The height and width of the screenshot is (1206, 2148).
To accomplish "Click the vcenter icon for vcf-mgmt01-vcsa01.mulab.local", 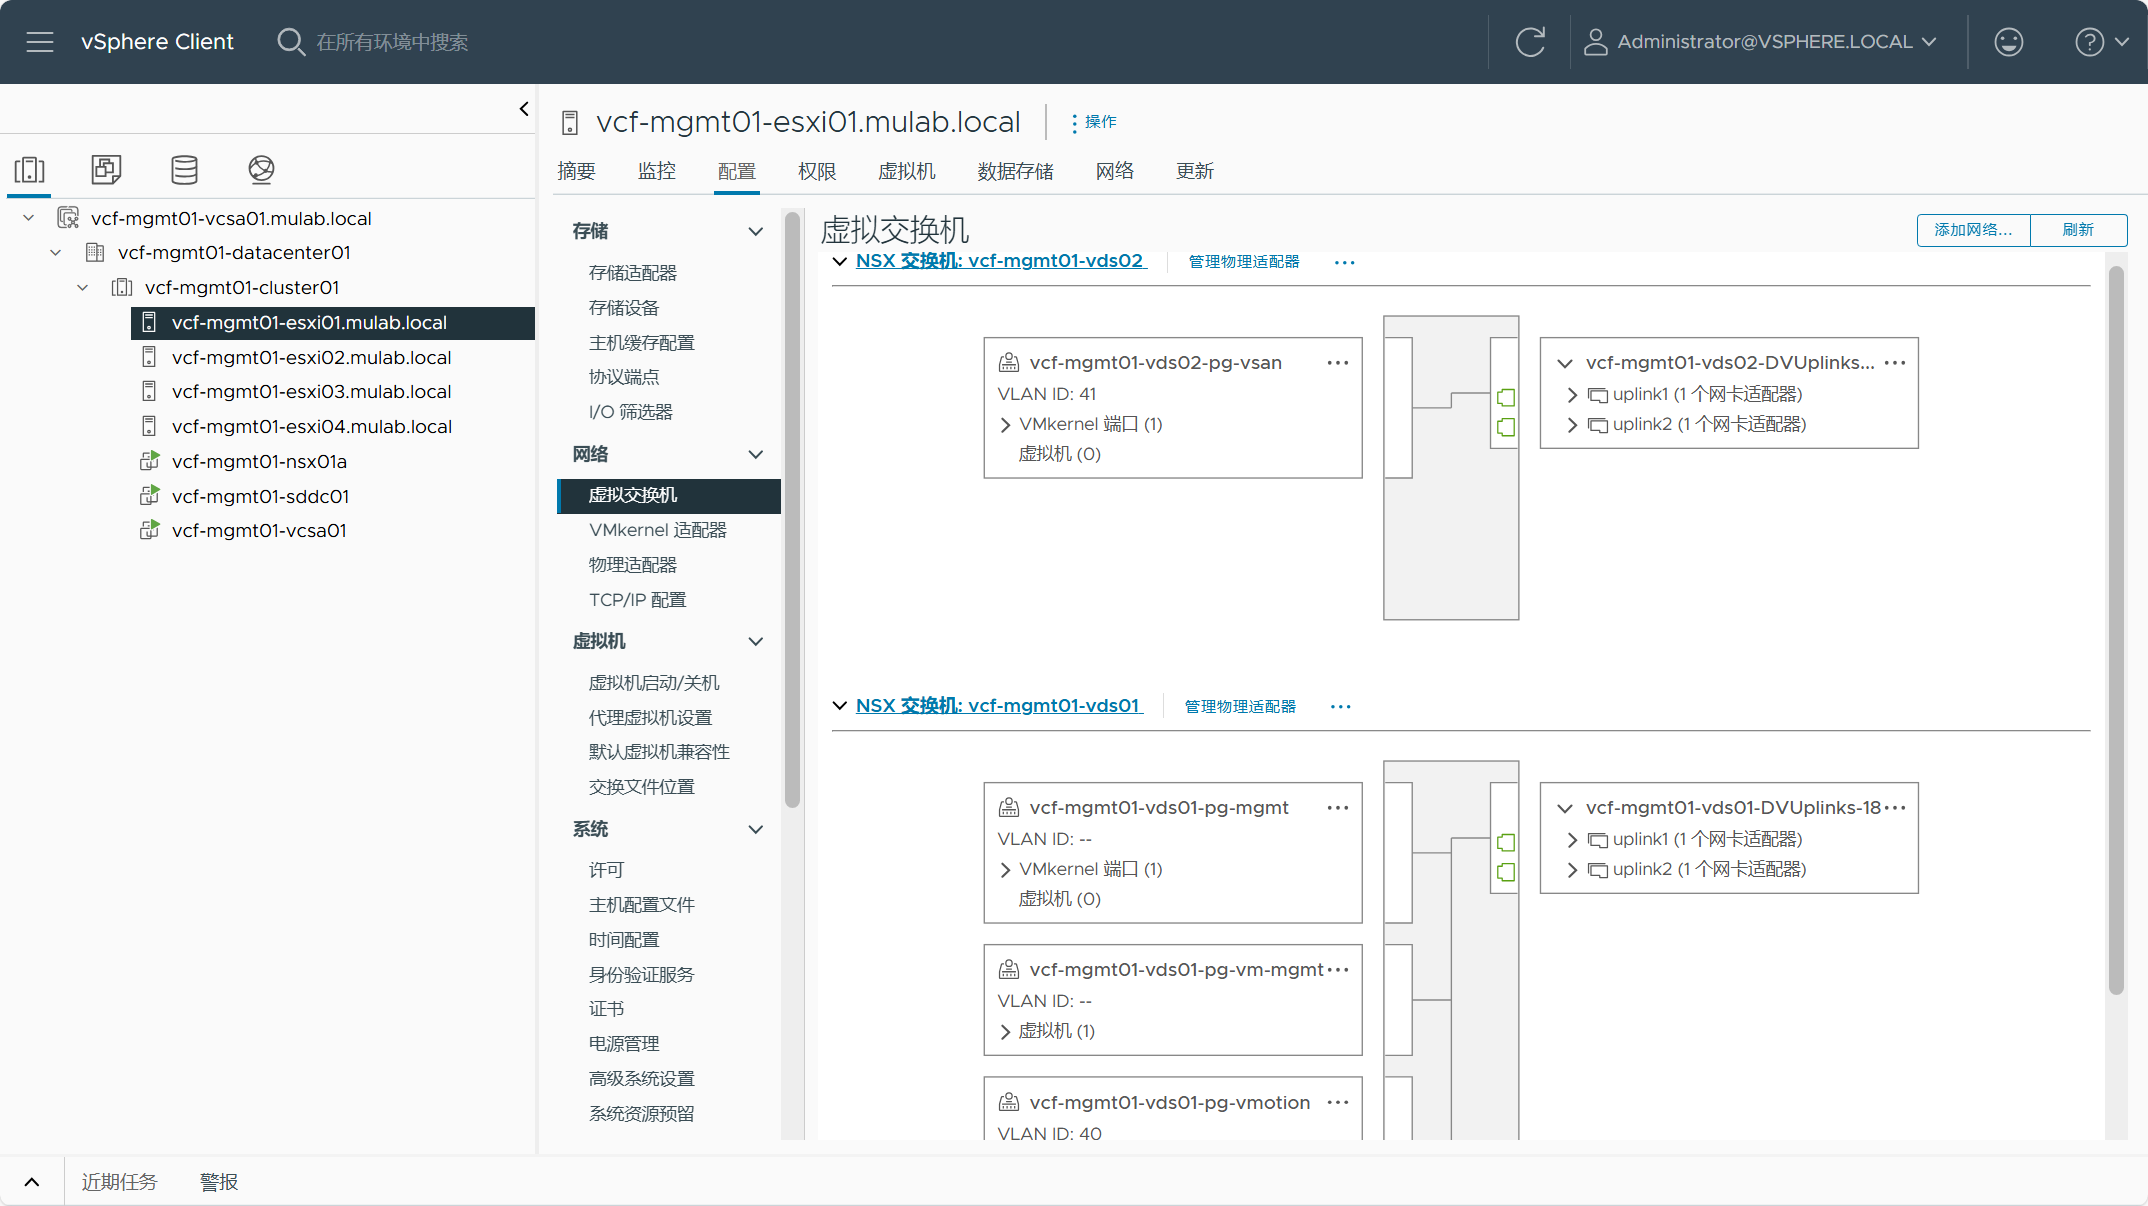I will click(68, 217).
